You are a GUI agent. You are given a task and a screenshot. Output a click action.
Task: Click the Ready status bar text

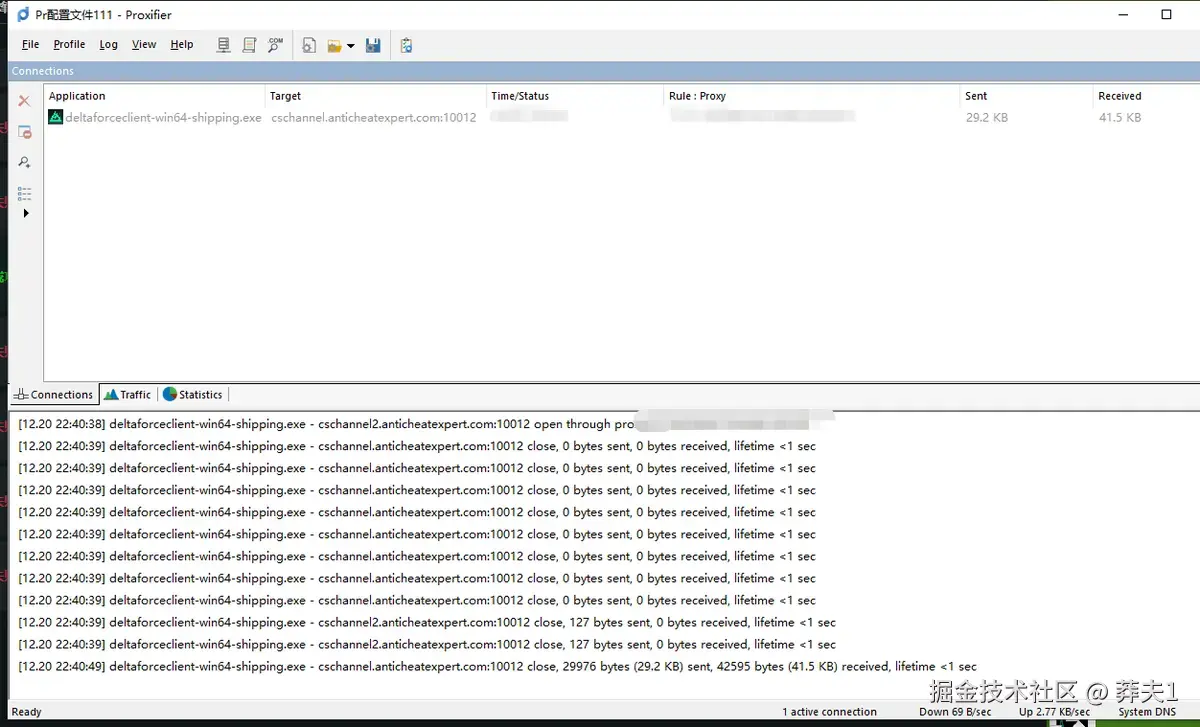tap(27, 712)
